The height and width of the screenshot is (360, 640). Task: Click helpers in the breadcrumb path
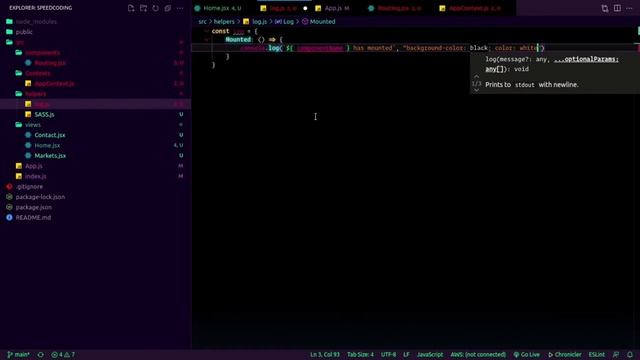coord(224,22)
